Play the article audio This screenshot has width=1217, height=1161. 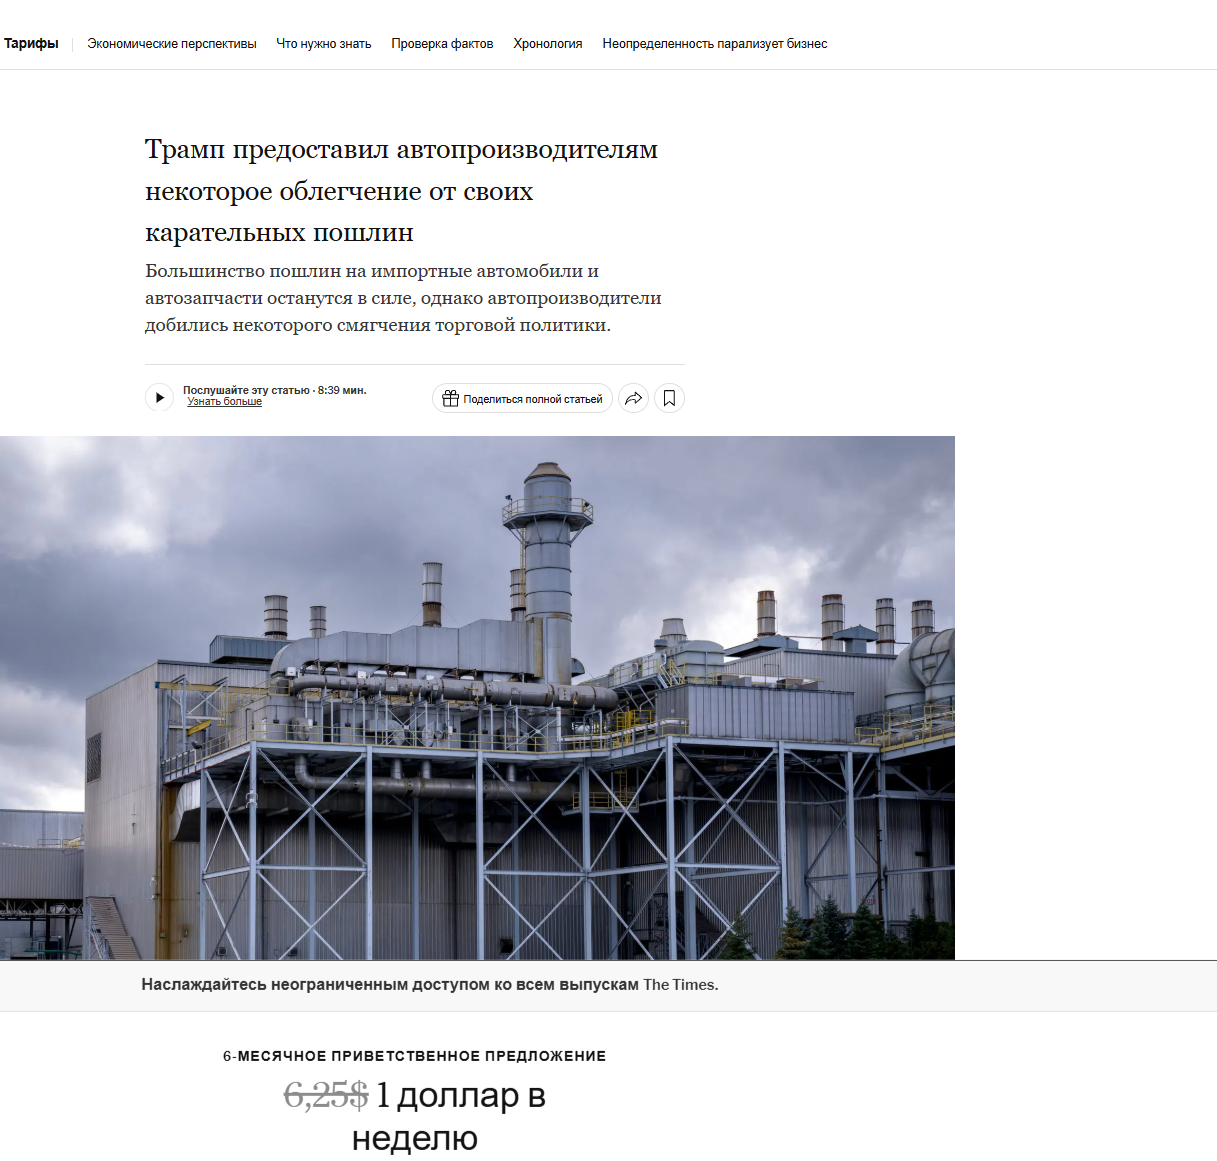tap(159, 398)
